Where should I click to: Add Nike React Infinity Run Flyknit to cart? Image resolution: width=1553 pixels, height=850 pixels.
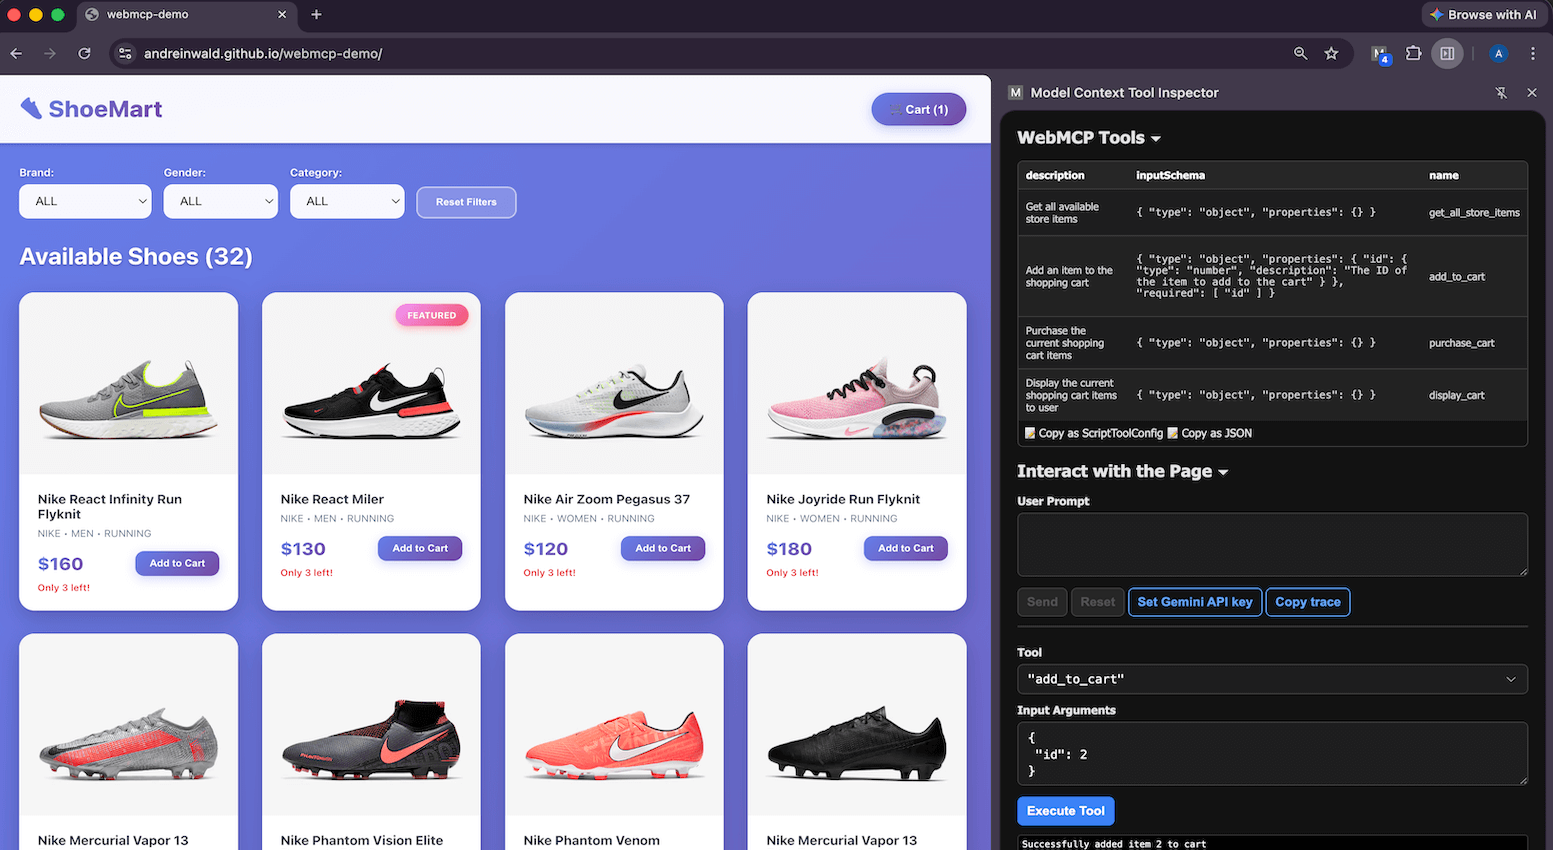pos(177,563)
